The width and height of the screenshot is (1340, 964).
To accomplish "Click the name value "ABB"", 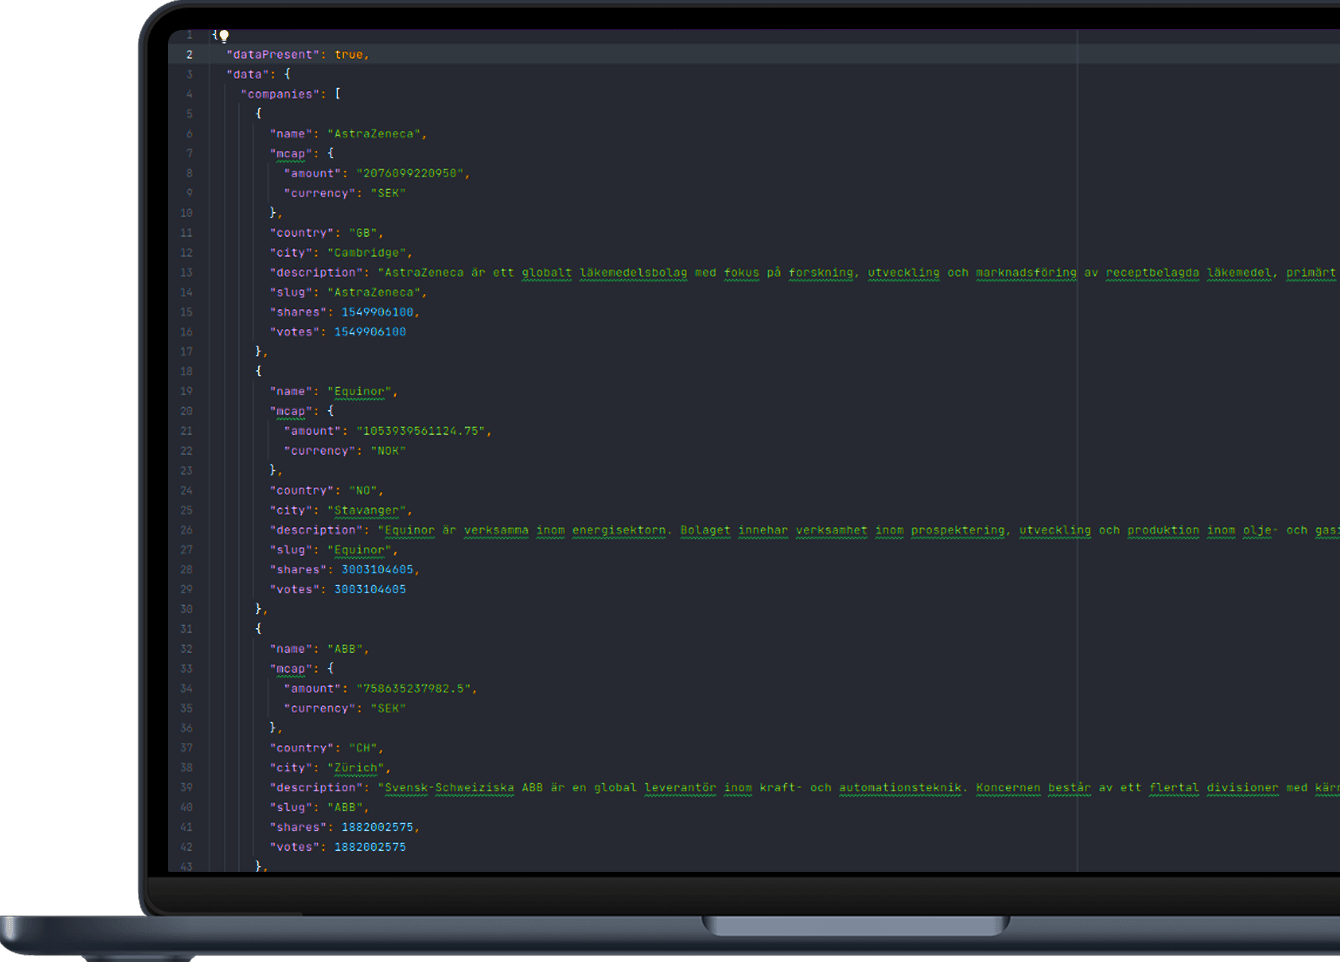I will pos(345,649).
